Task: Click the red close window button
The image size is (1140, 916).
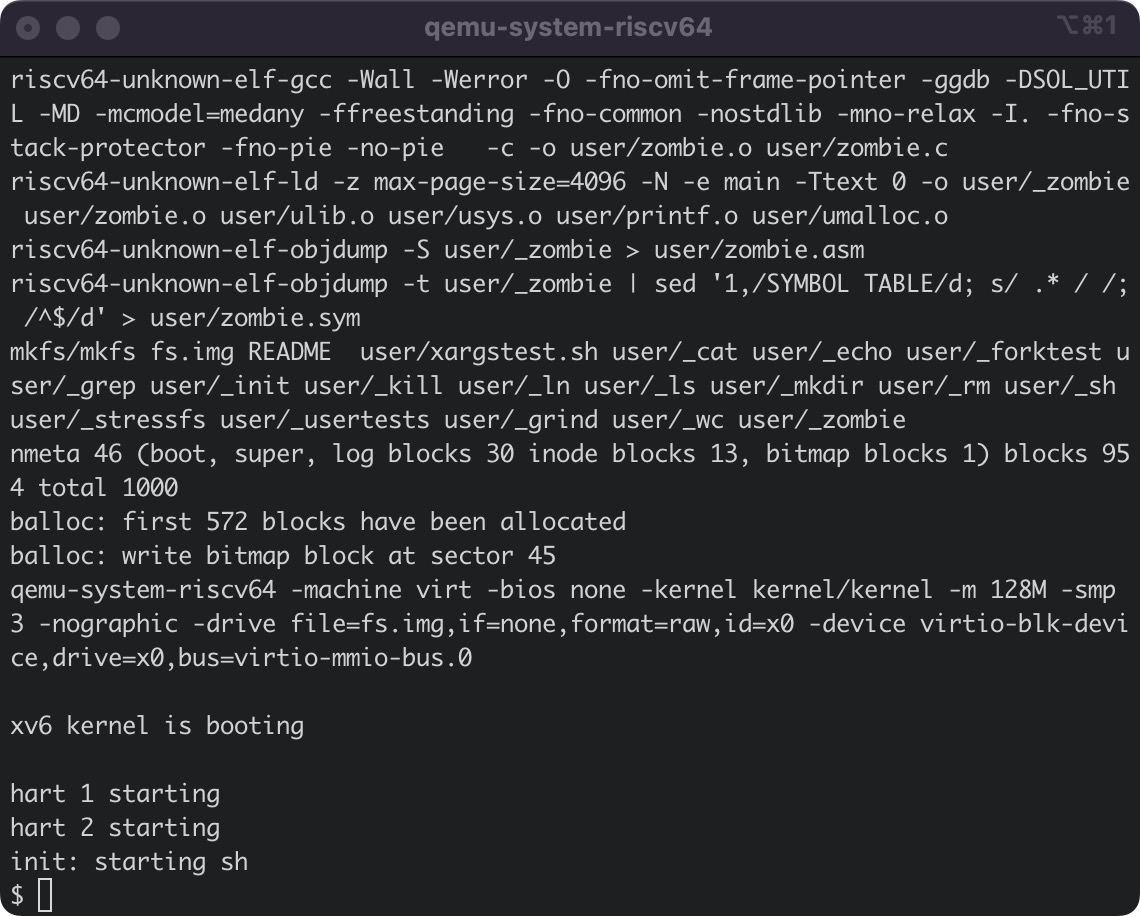Action: (x=29, y=28)
